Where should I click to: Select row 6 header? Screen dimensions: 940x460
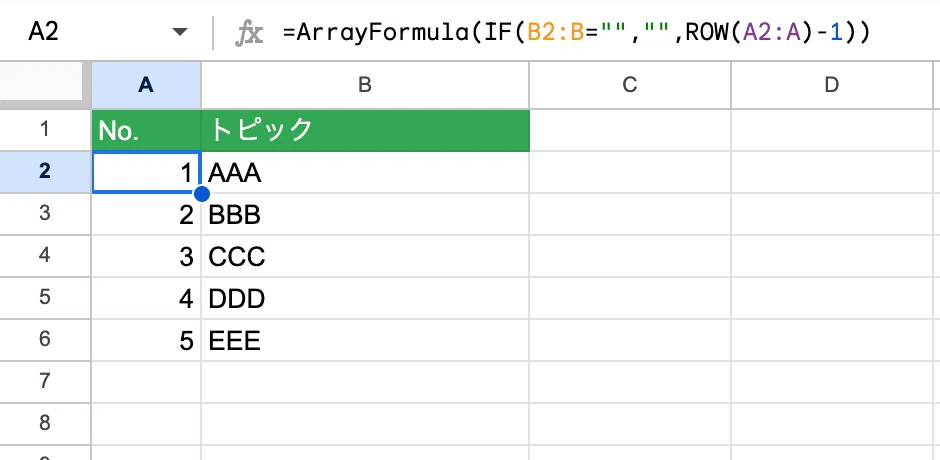pos(46,340)
